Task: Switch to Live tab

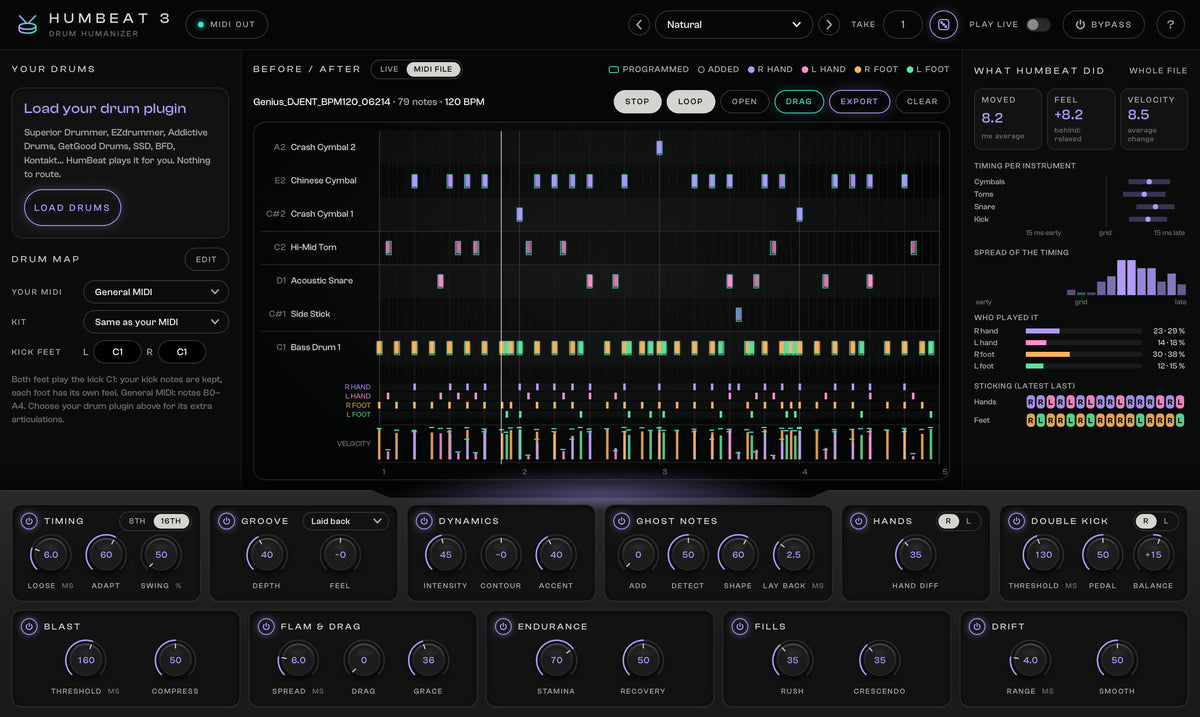Action: (389, 69)
